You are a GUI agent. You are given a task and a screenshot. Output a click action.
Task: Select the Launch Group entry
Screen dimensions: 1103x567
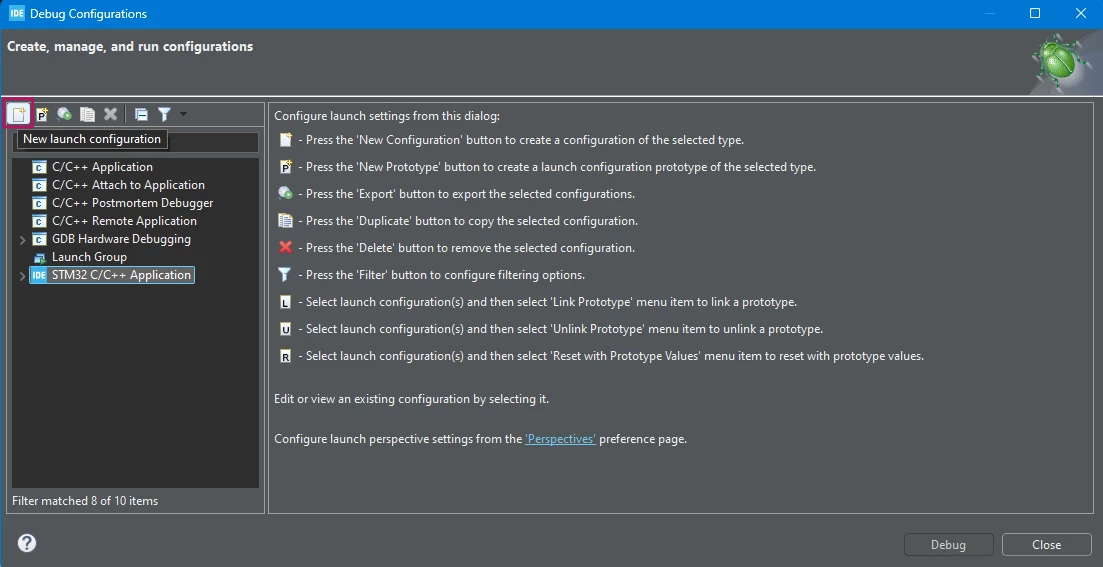(89, 257)
